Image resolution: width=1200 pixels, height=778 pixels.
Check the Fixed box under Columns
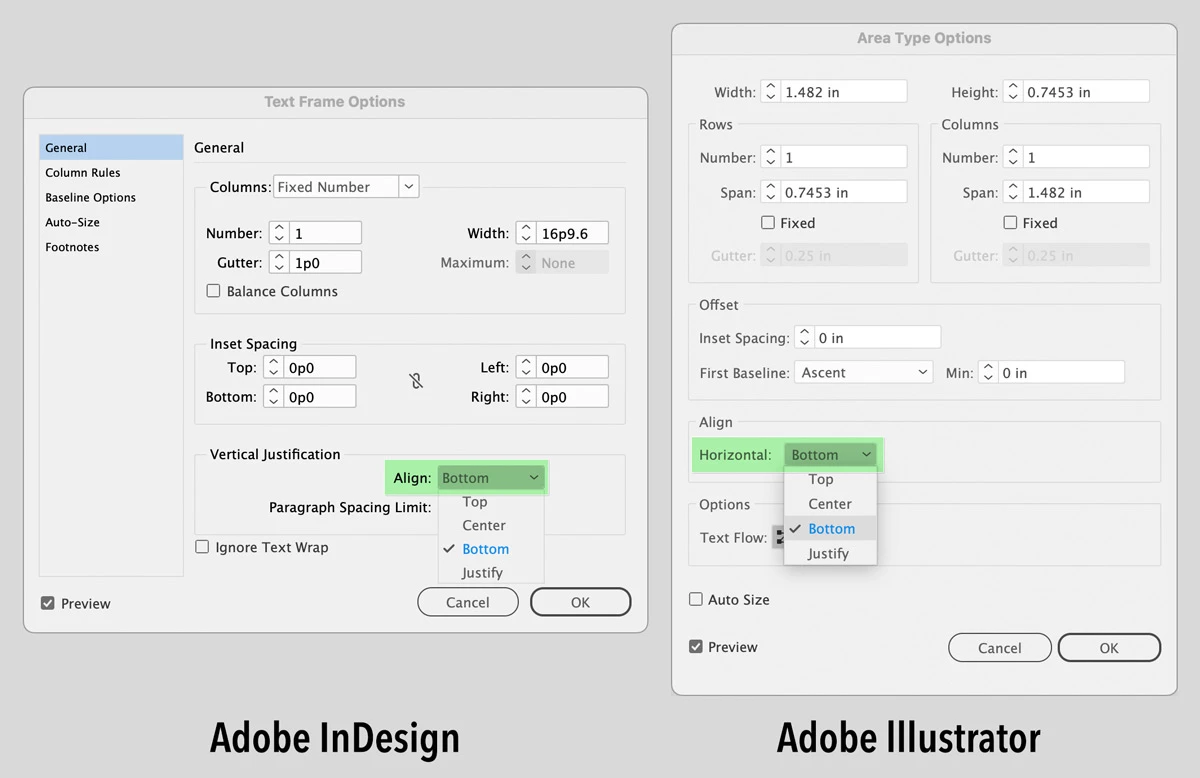coord(1010,223)
